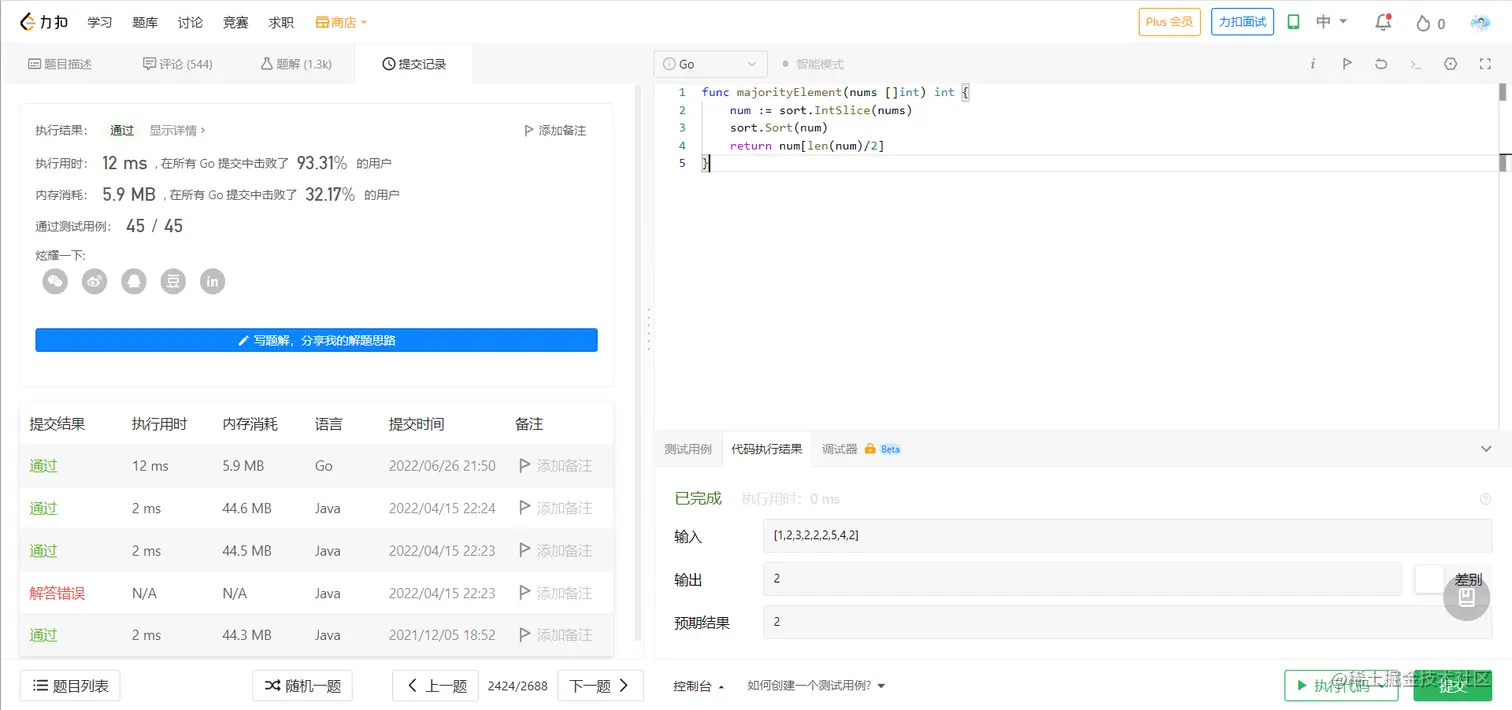Collapse the console panel chevron

1486,449
